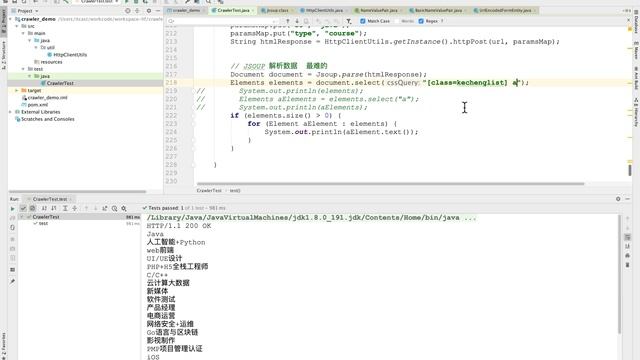This screenshot has width=640, height=360.
Task: Click the Project panel locate target icon
Action: (128, 11)
